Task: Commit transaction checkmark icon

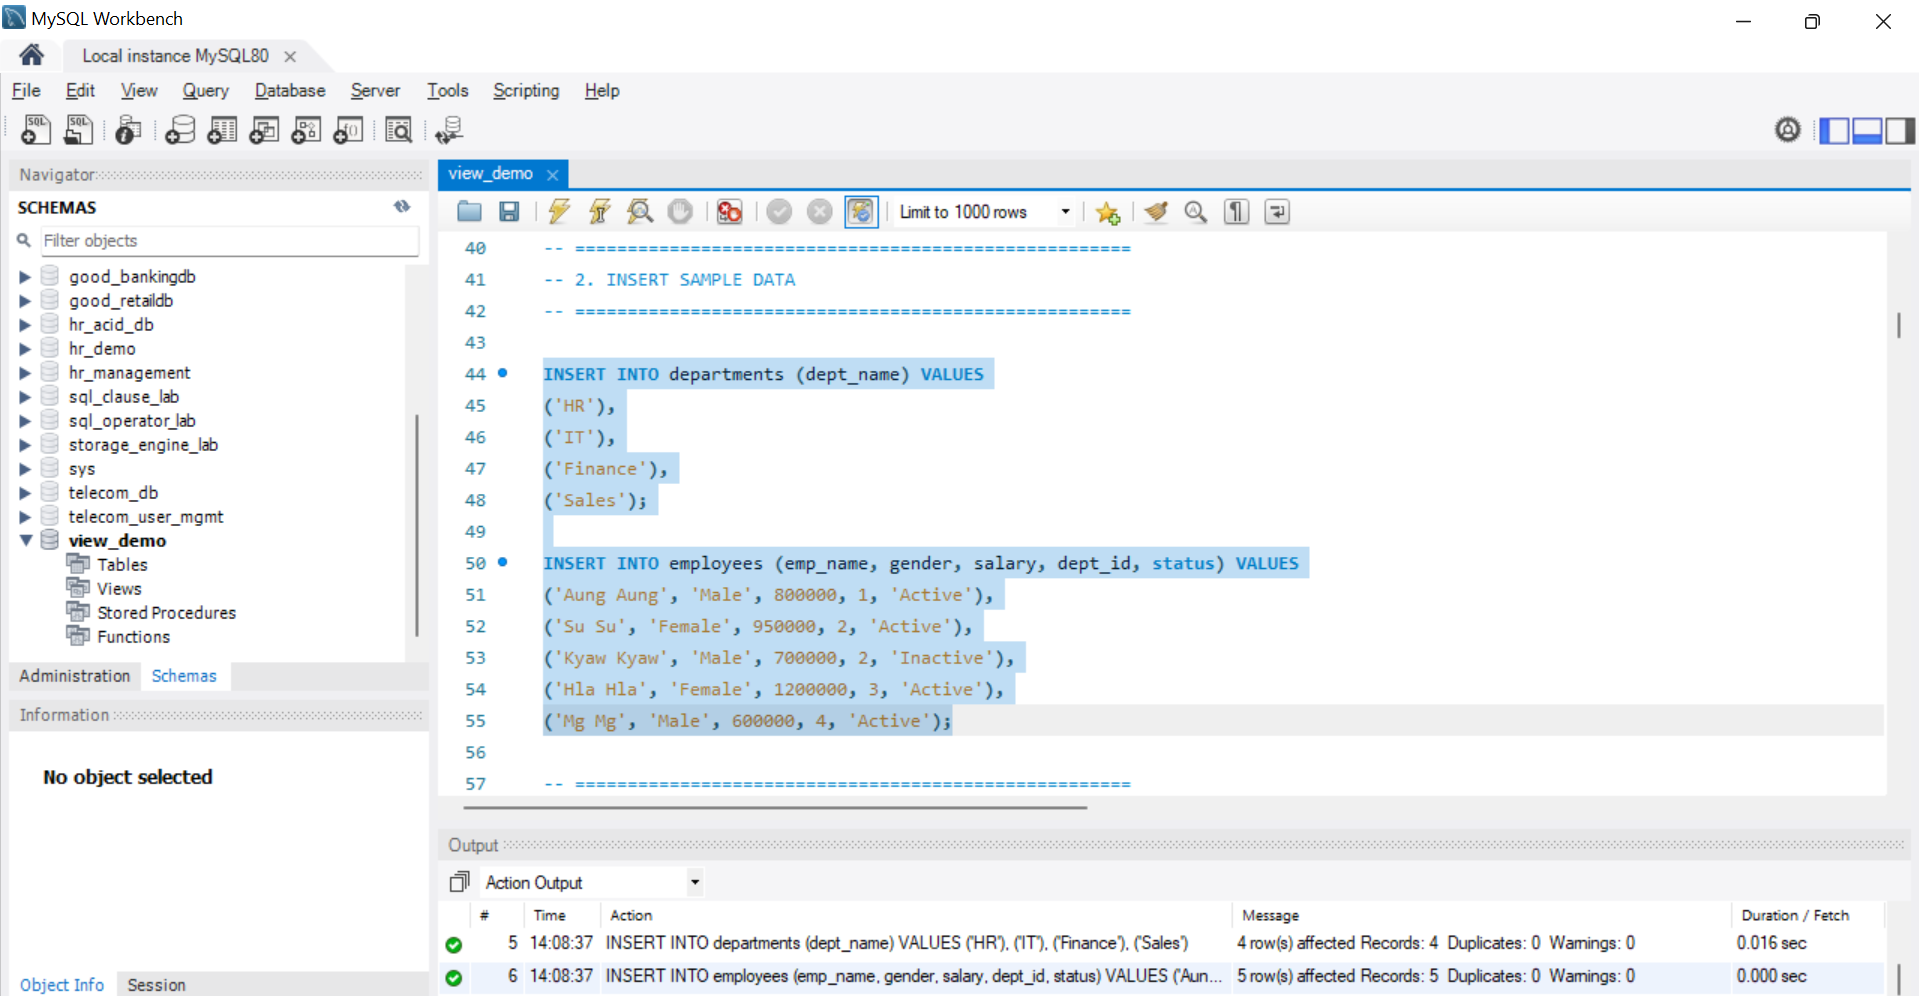Action: click(779, 211)
